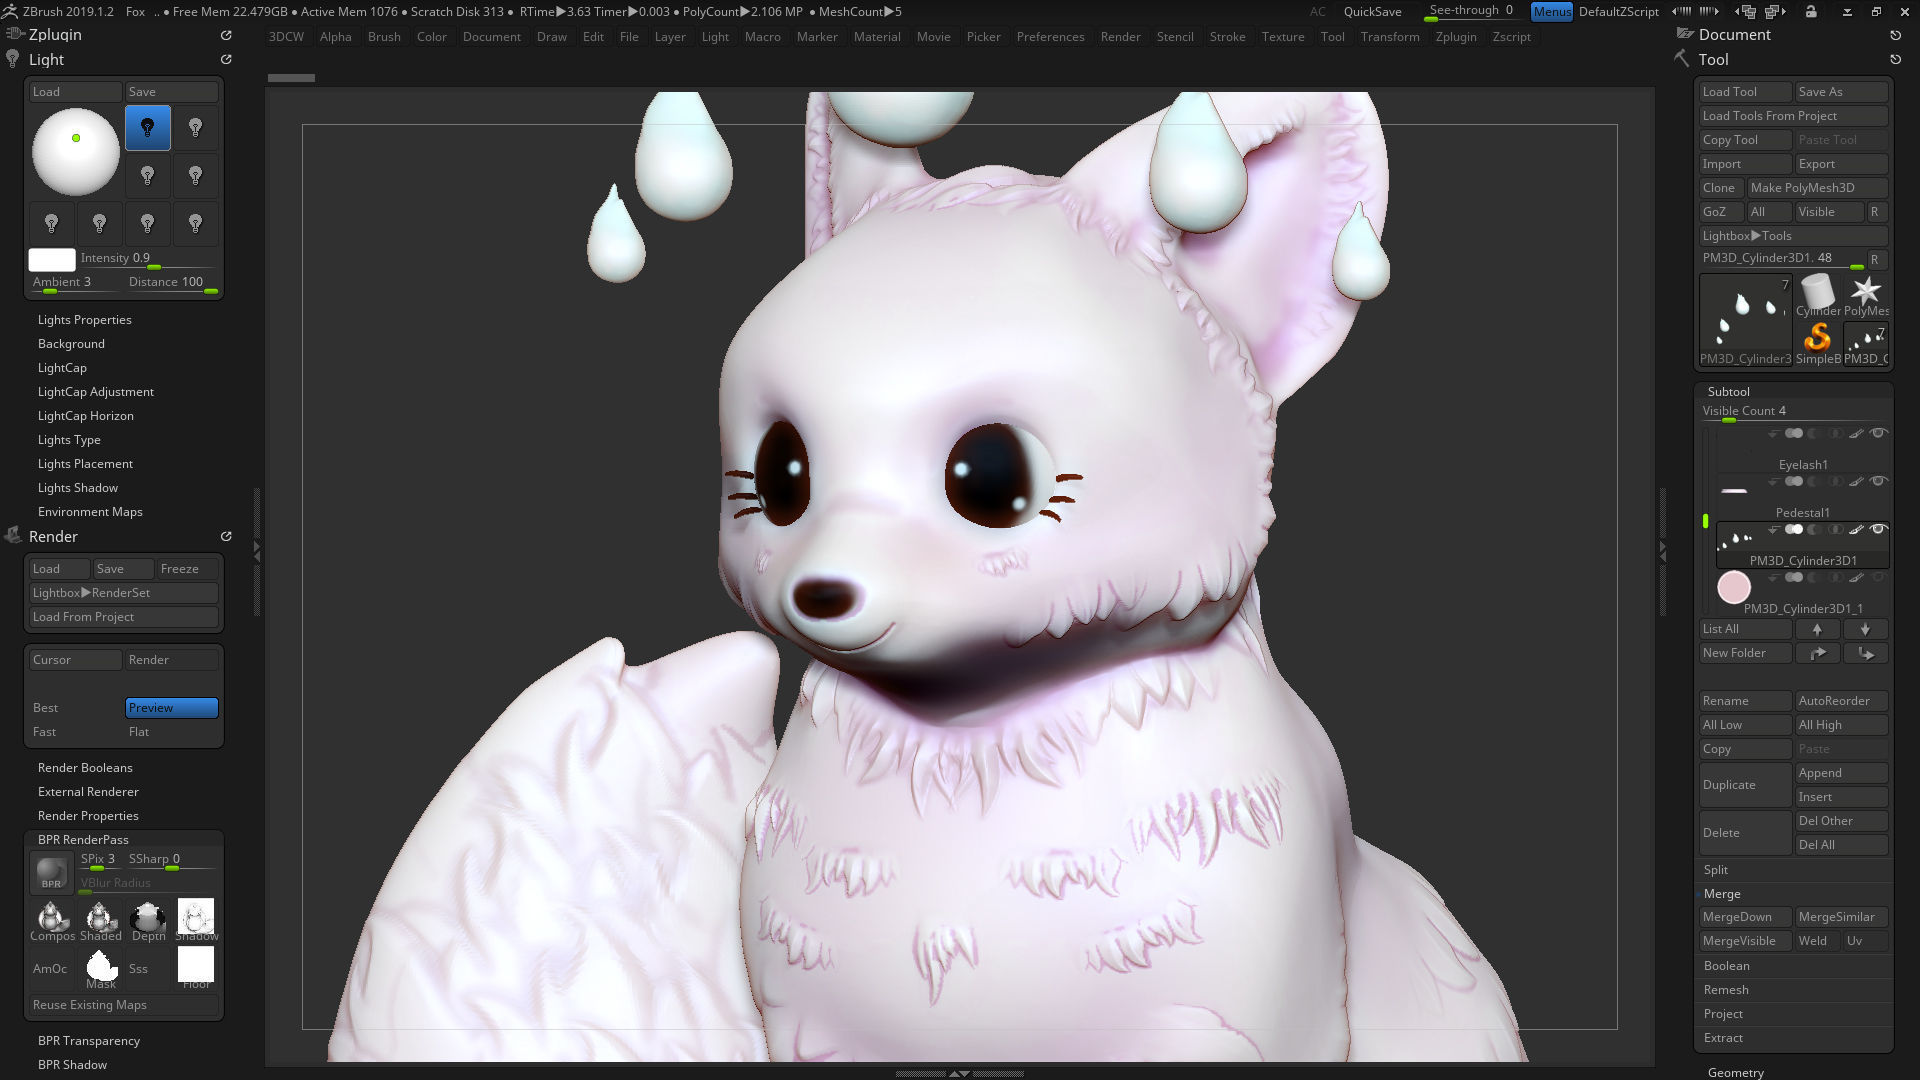The width and height of the screenshot is (1920, 1080).
Task: Expand the Lights Properties section
Action: tap(85, 320)
